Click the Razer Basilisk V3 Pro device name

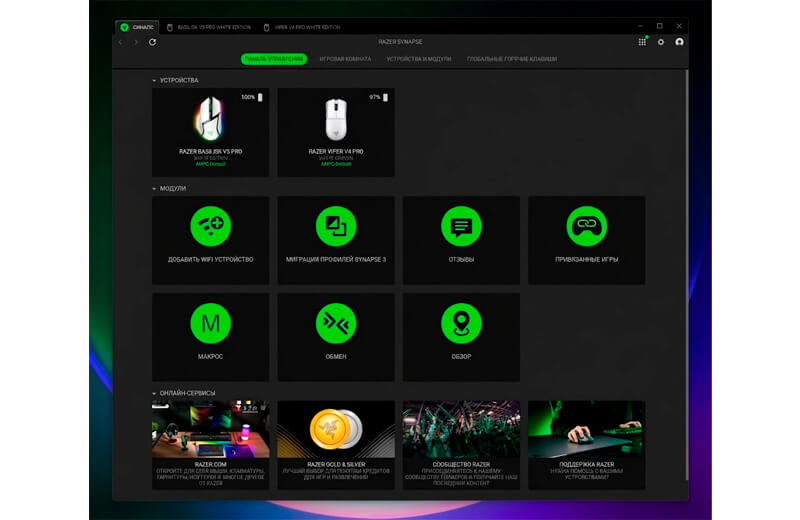click(210, 152)
